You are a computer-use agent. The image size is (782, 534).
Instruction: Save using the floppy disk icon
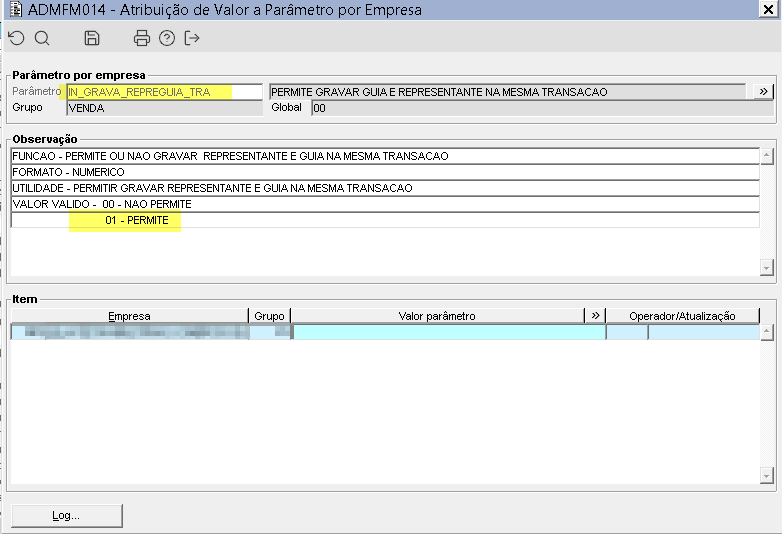pos(92,38)
